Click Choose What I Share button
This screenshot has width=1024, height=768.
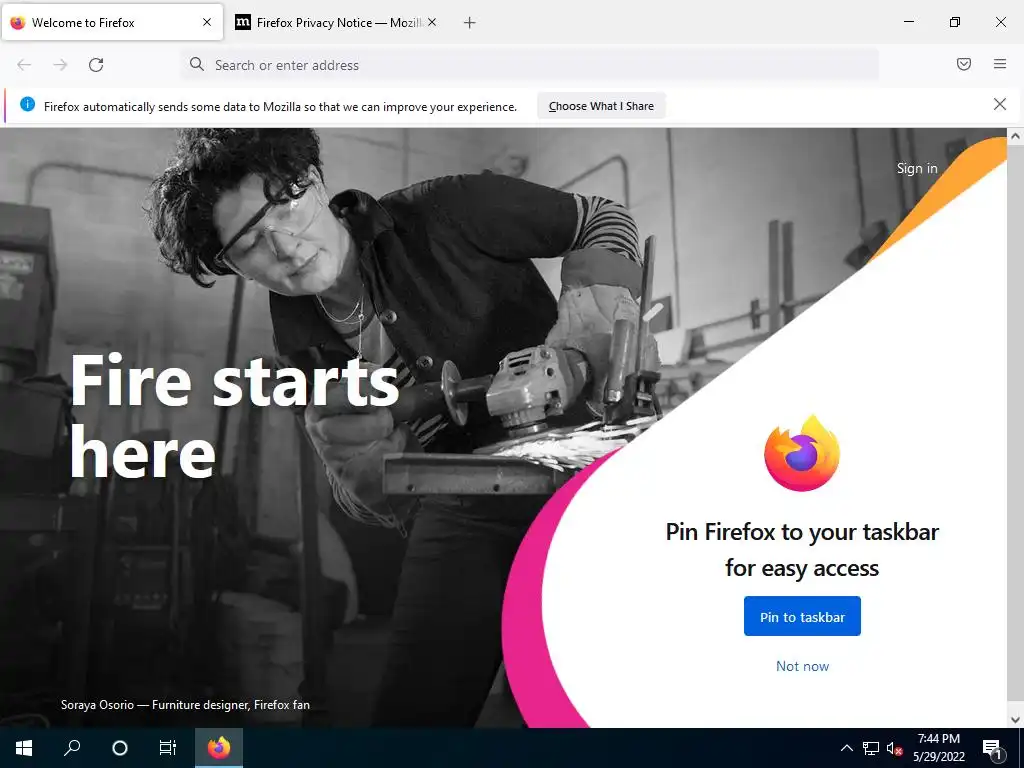[601, 106]
